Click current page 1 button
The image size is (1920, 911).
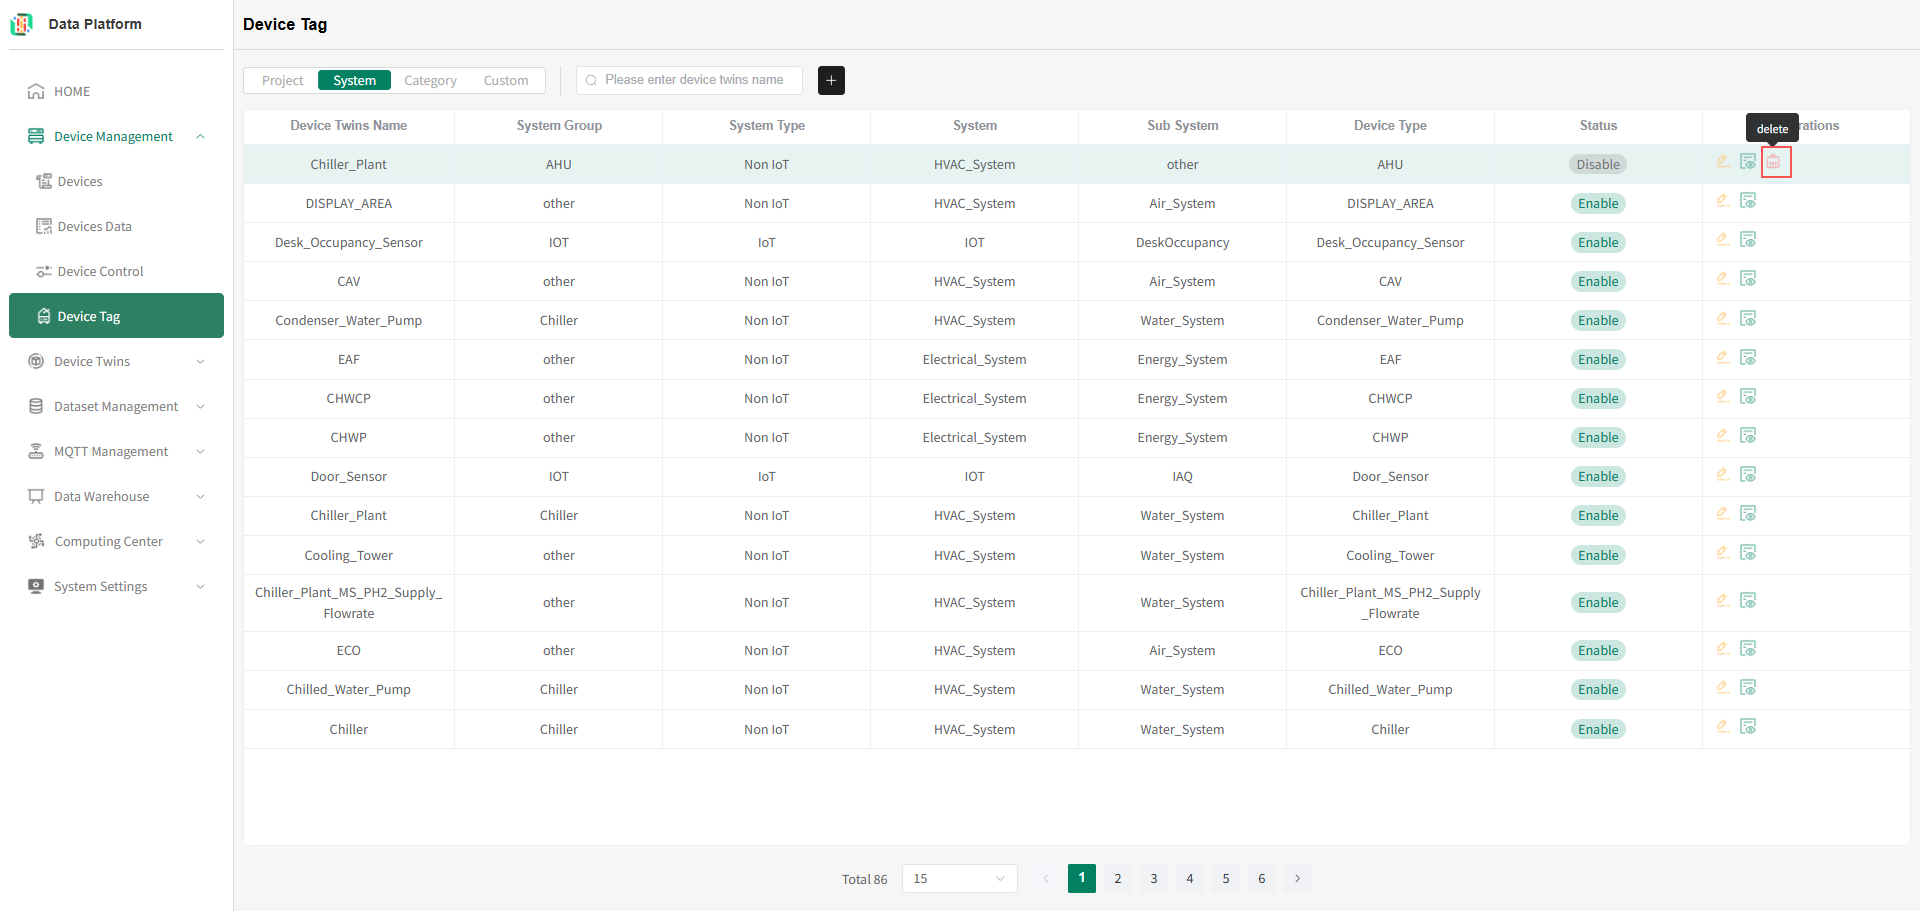1082,878
